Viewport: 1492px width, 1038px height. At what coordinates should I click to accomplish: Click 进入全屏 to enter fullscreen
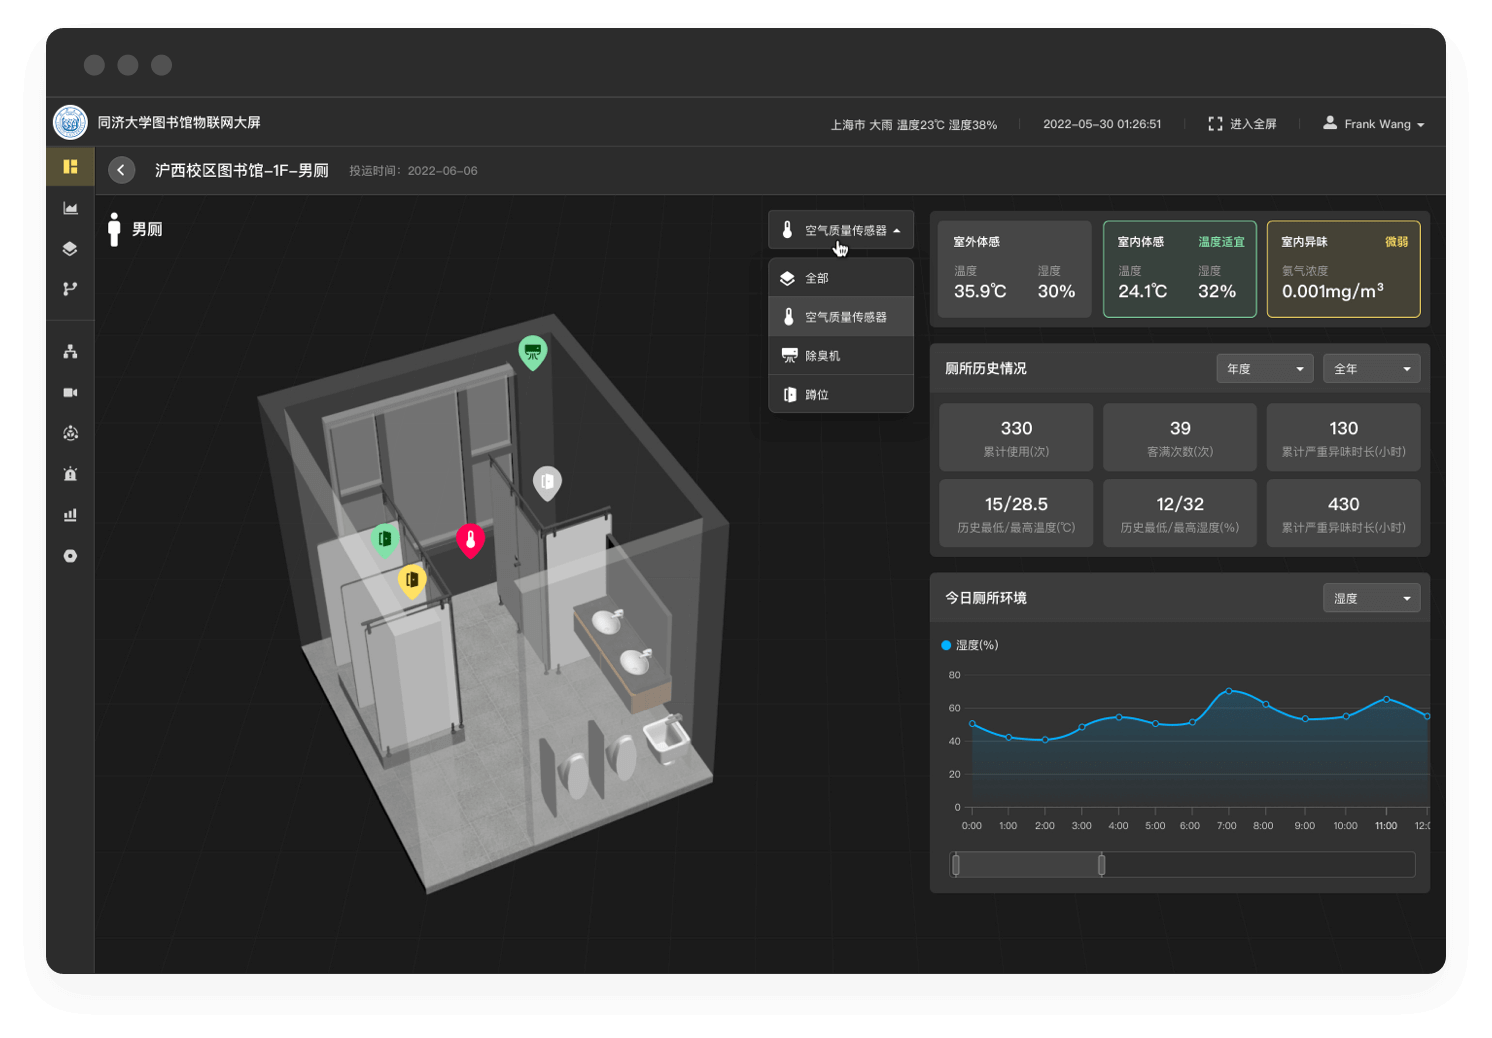[x=1242, y=124]
